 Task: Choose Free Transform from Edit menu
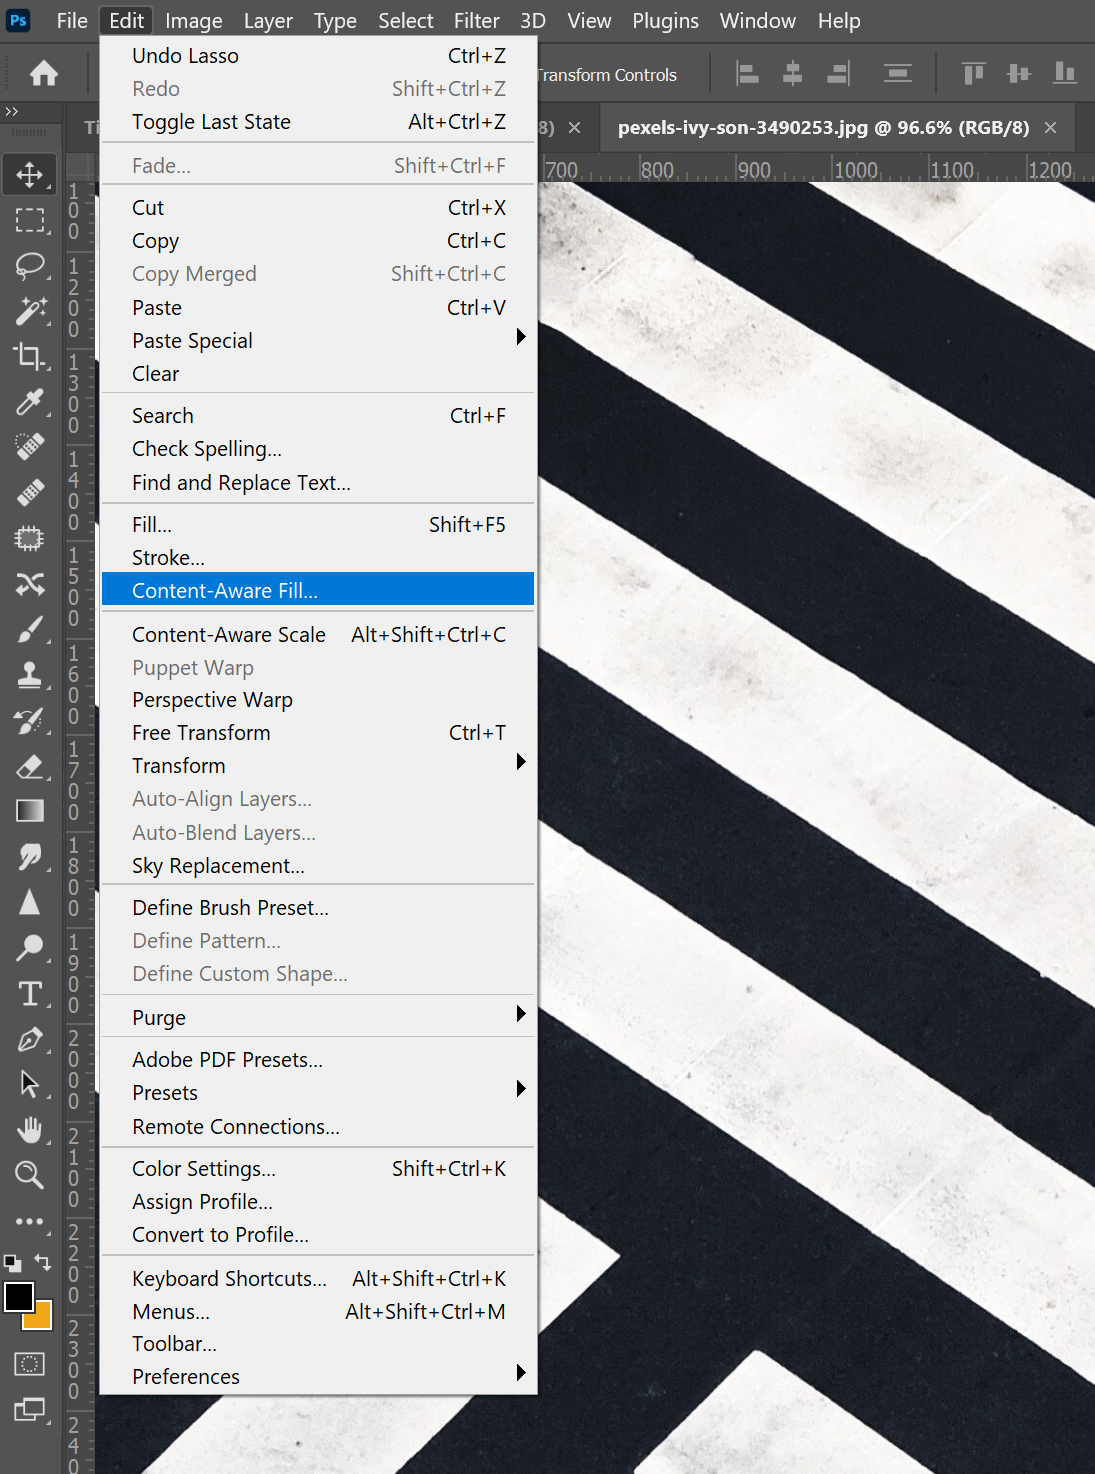(x=318, y=733)
